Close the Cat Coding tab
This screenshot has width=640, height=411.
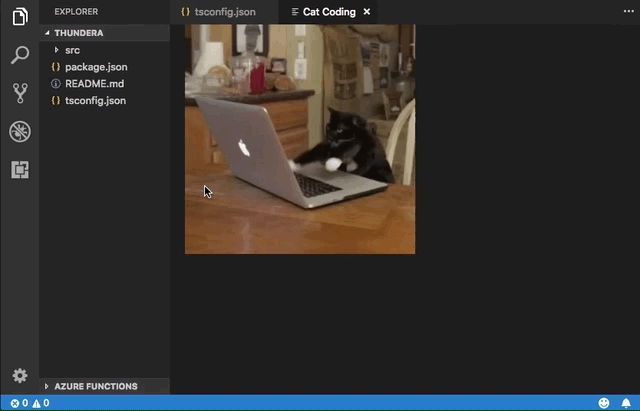(x=366, y=12)
